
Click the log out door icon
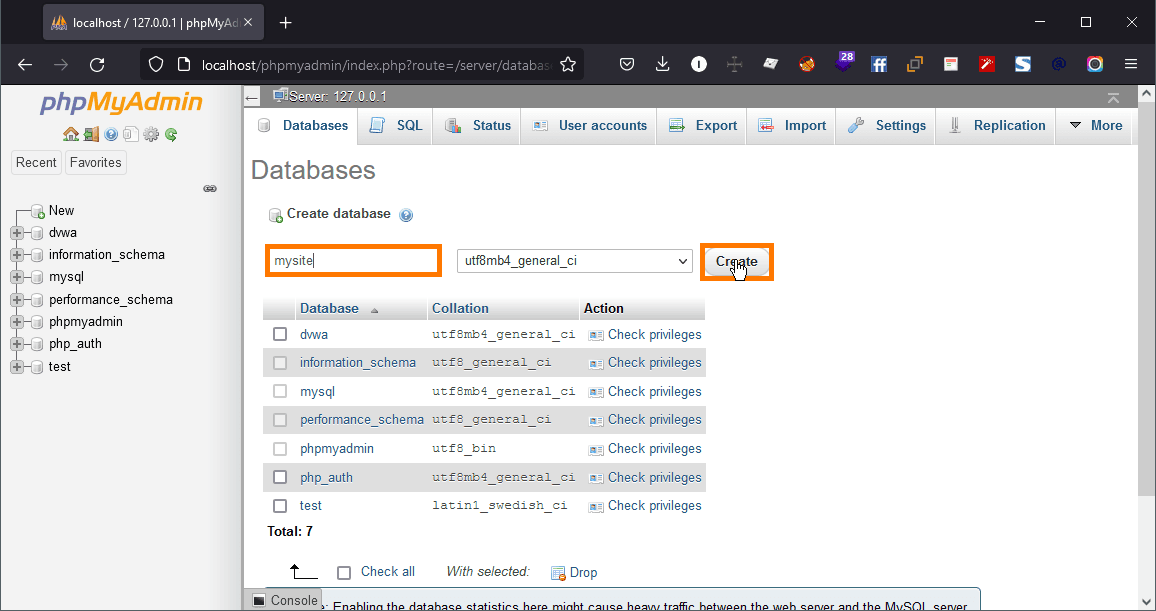pos(91,134)
